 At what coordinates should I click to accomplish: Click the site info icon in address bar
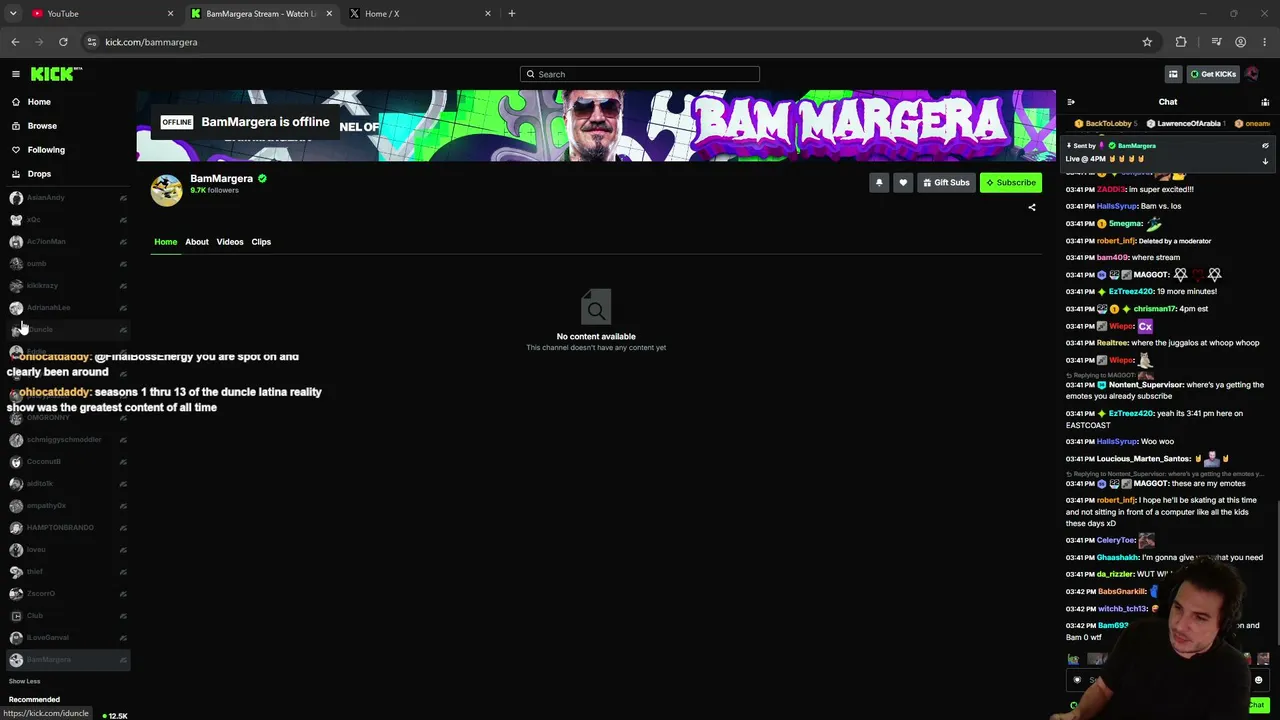[91, 42]
